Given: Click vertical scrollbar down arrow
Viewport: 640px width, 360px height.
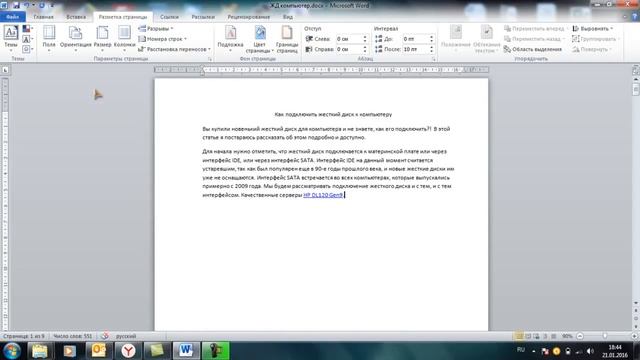Looking at the screenshot, I should [x=636, y=303].
